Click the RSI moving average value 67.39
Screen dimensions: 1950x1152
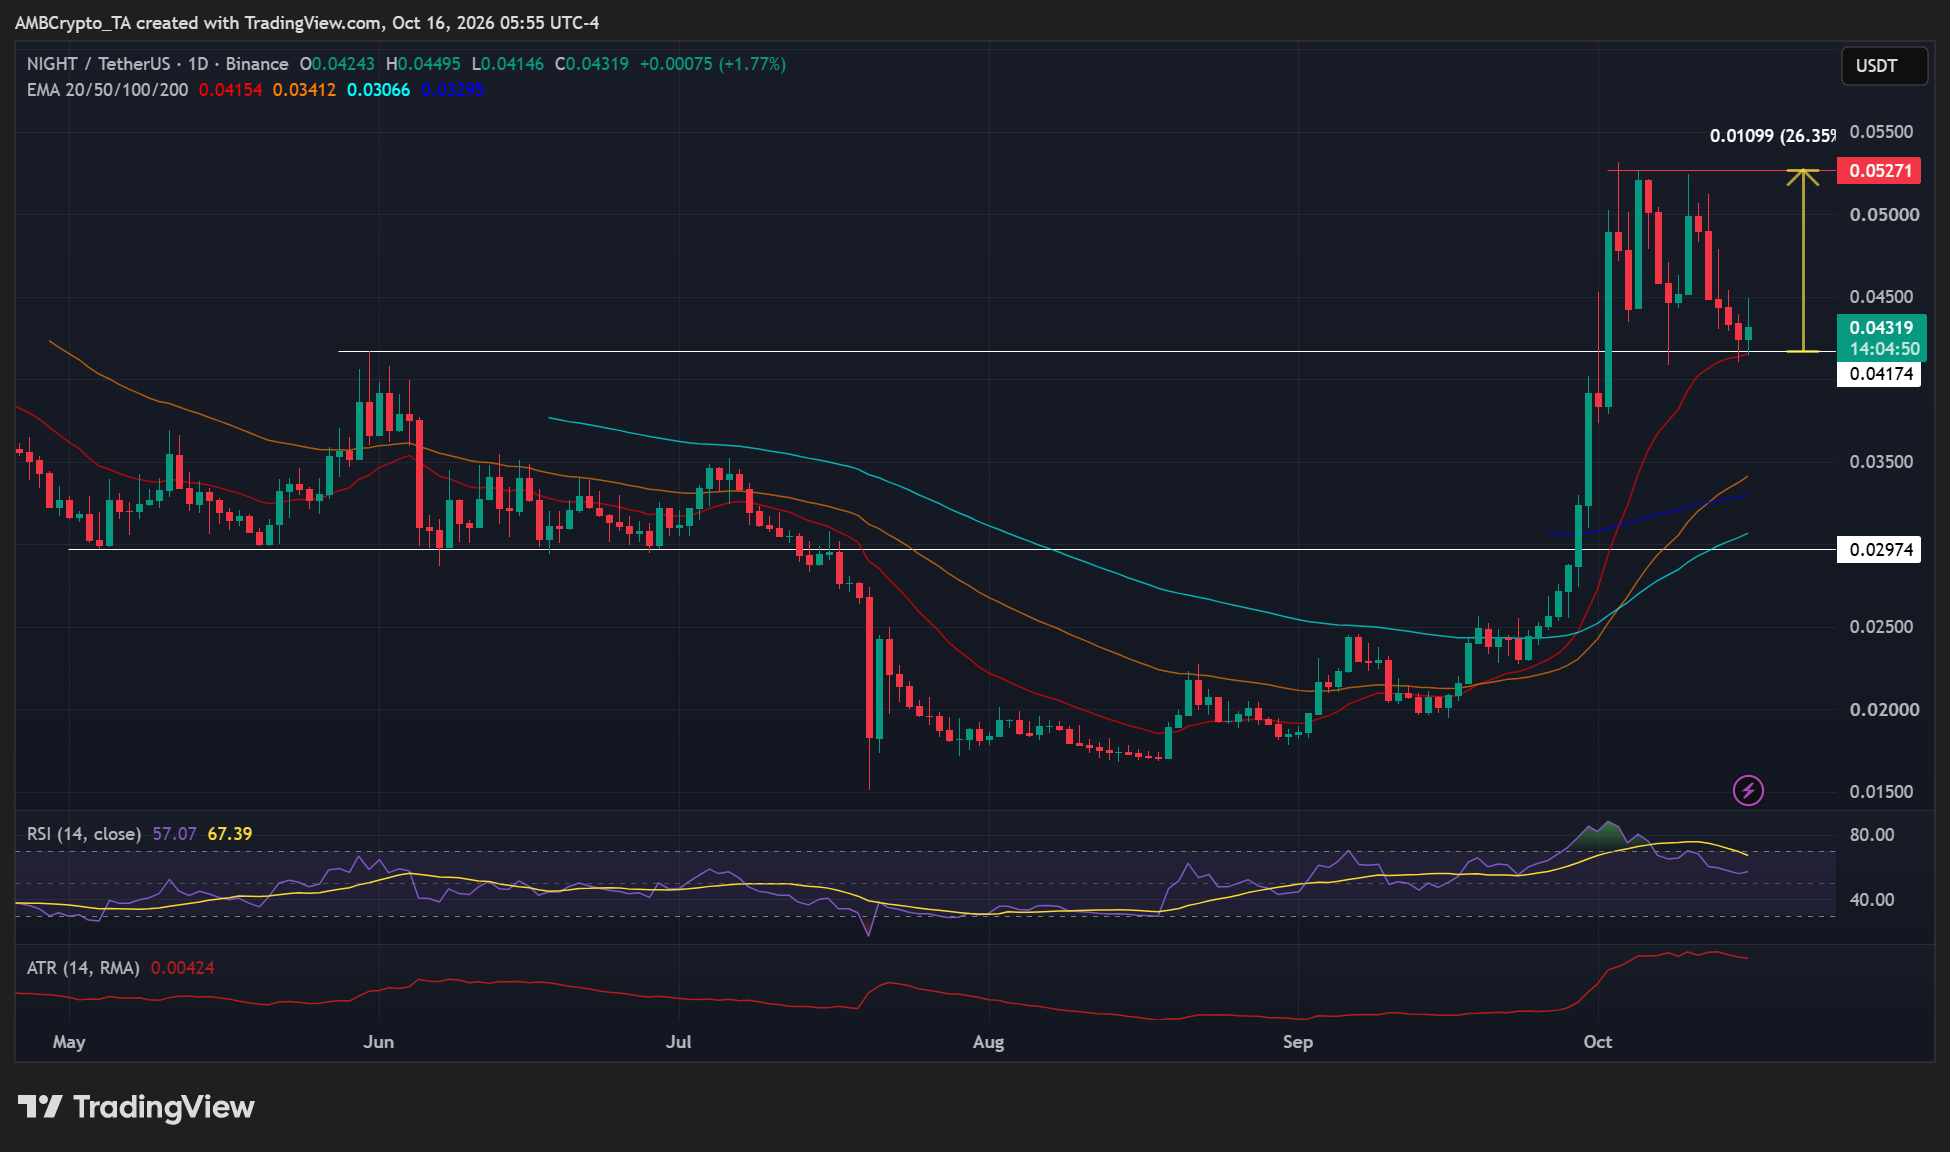[x=230, y=834]
